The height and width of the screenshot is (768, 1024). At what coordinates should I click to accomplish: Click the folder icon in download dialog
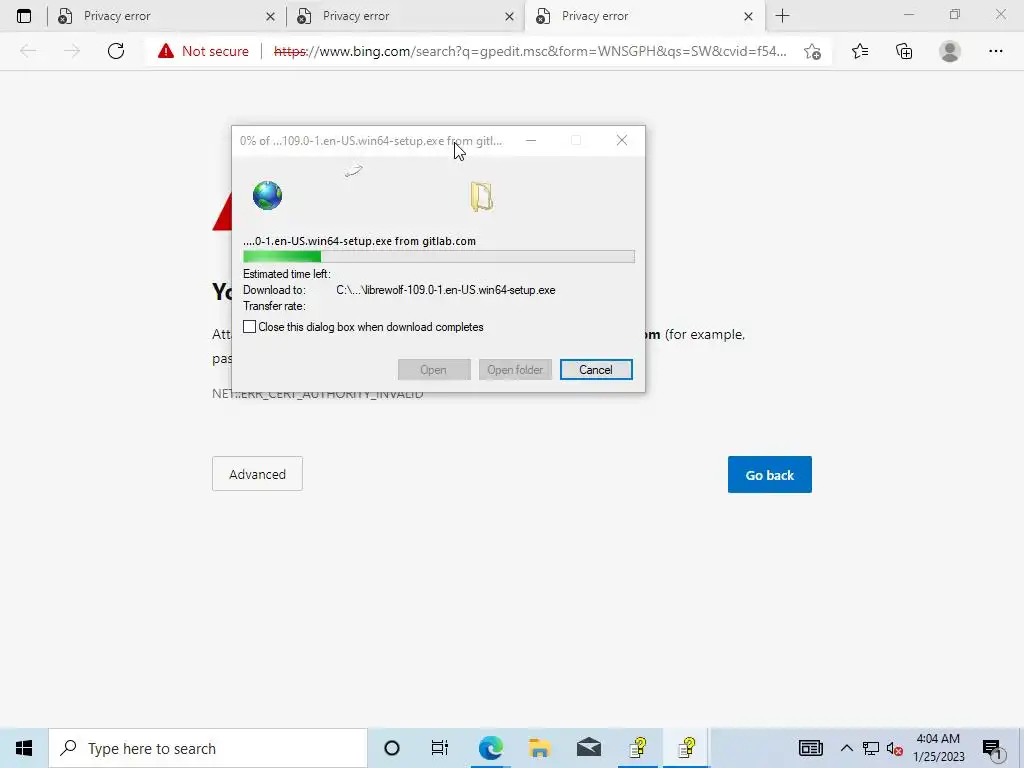(x=481, y=196)
